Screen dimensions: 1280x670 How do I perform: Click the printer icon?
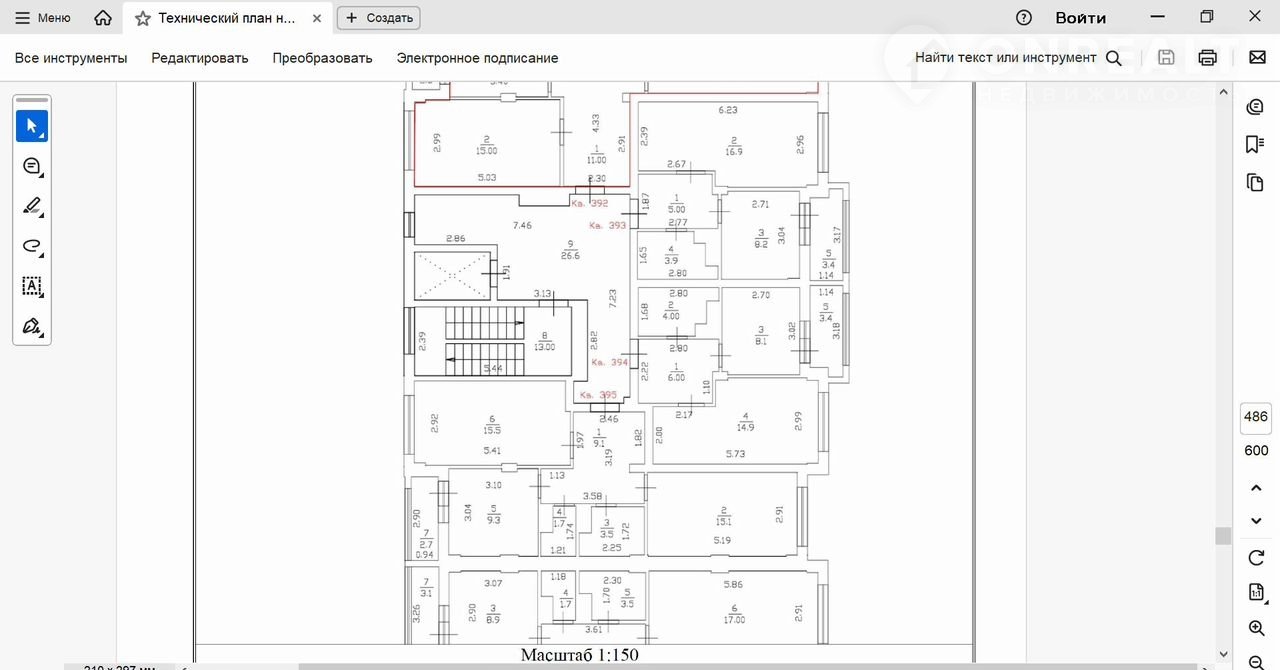[1207, 58]
